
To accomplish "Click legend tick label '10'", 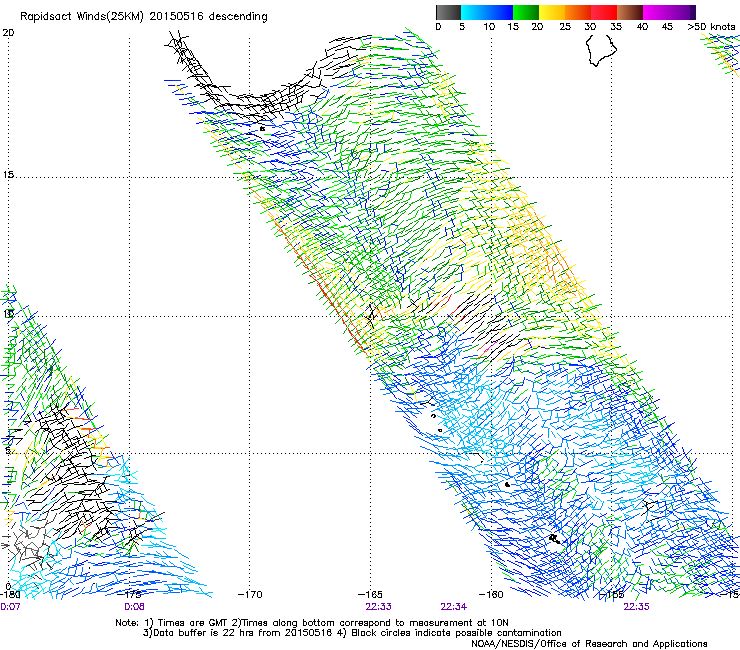I will [489, 27].
